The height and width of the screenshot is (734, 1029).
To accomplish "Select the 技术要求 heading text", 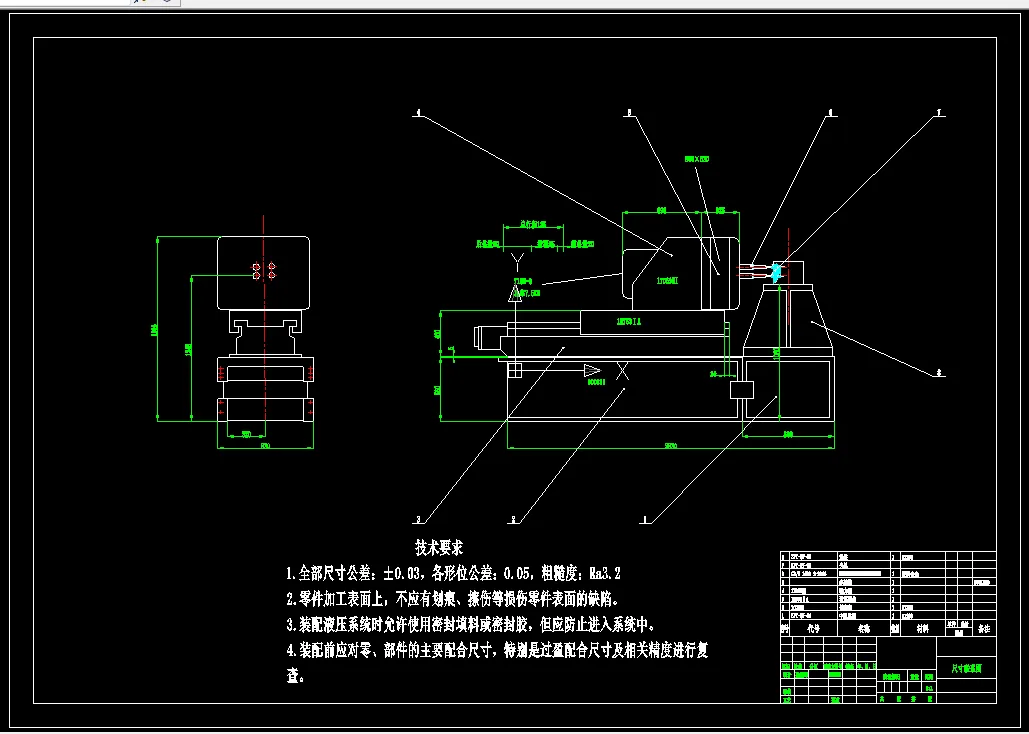I will click(439, 548).
